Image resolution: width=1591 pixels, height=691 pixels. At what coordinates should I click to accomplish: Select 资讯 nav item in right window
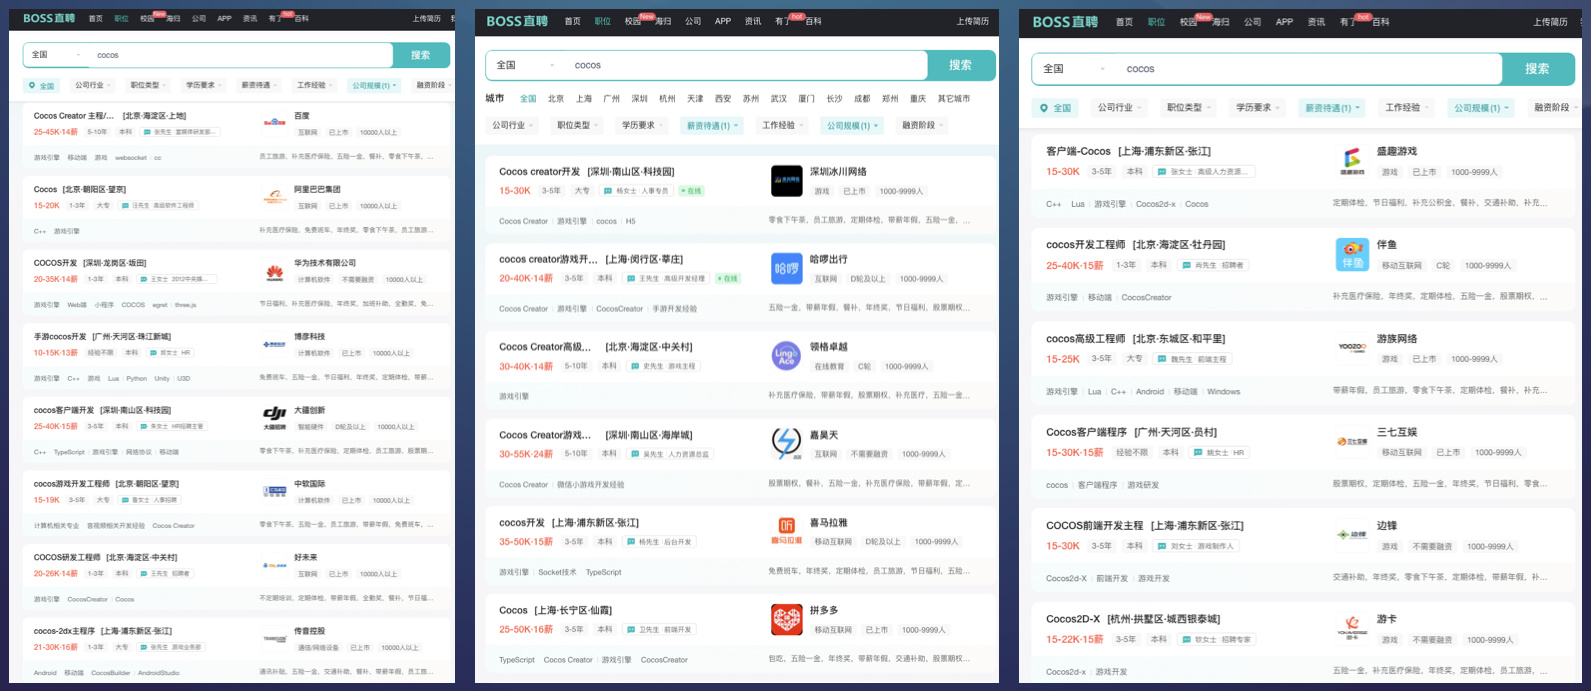pyautogui.click(x=1316, y=22)
